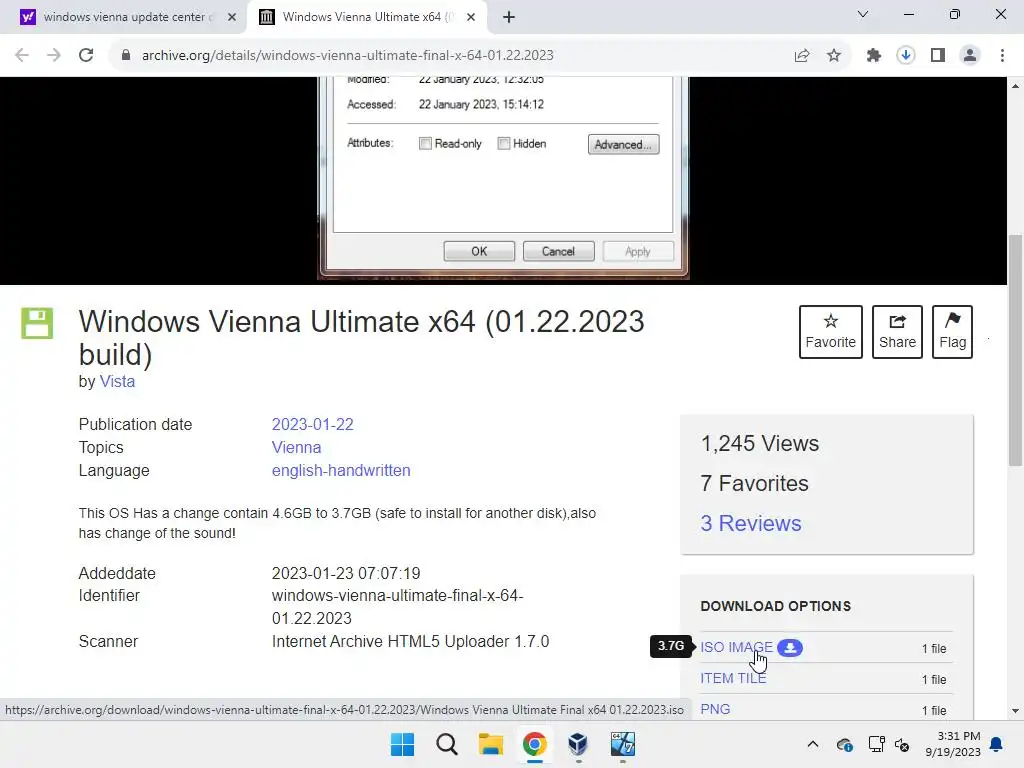Toggle Chrome side panel
The width and height of the screenshot is (1024, 768).
point(938,56)
